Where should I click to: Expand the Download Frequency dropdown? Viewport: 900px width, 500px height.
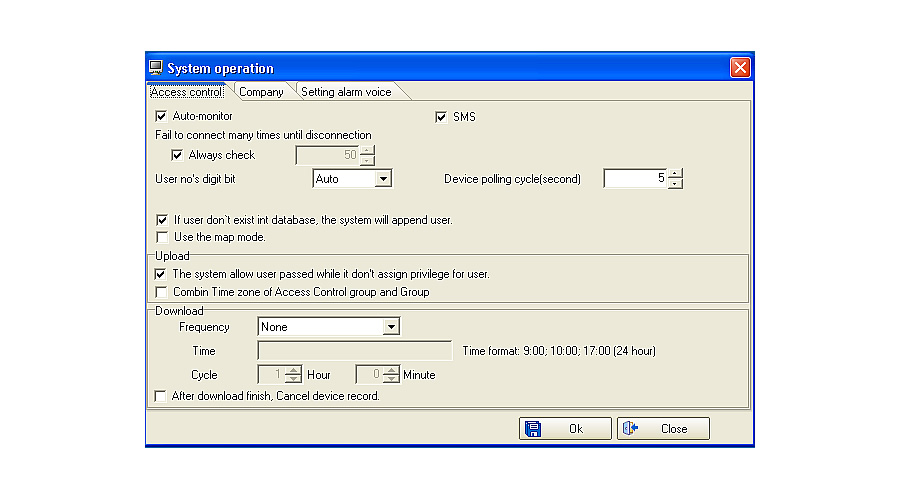click(391, 327)
